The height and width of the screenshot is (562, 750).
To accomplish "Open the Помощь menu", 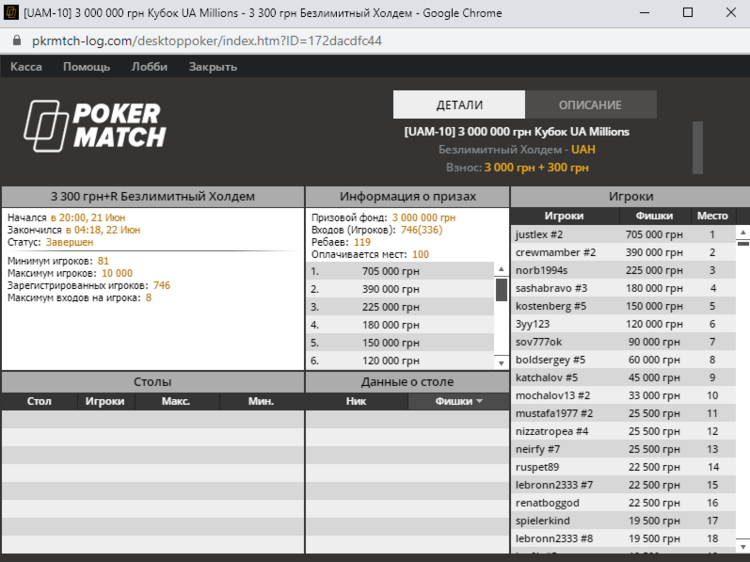I will coord(86,67).
